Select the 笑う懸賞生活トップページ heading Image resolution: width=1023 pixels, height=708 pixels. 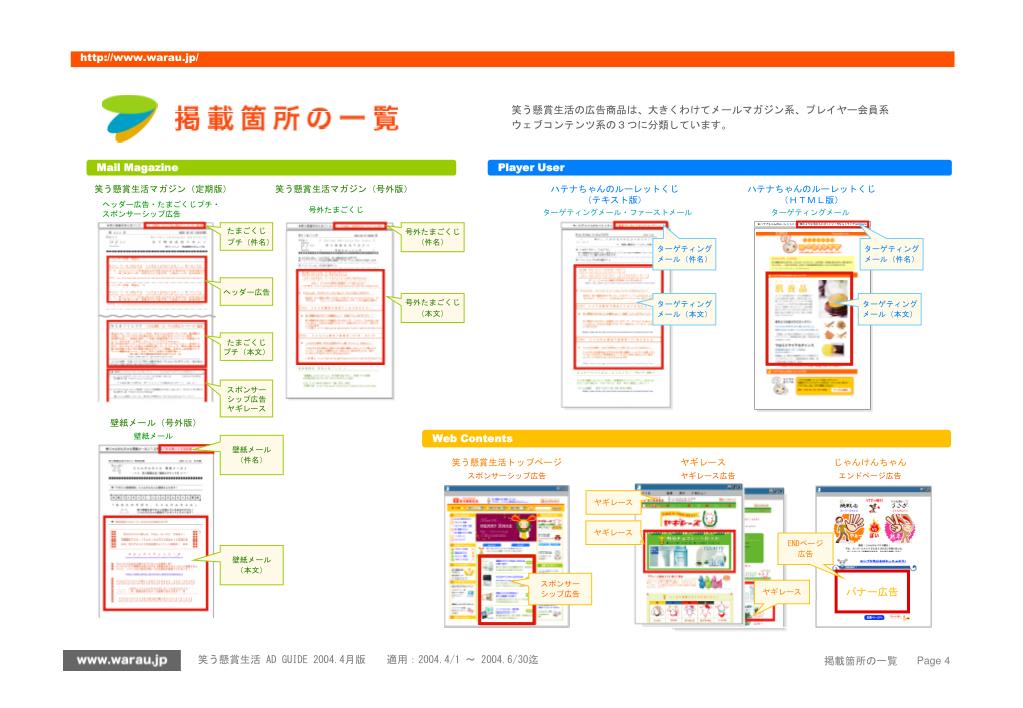click(x=507, y=462)
